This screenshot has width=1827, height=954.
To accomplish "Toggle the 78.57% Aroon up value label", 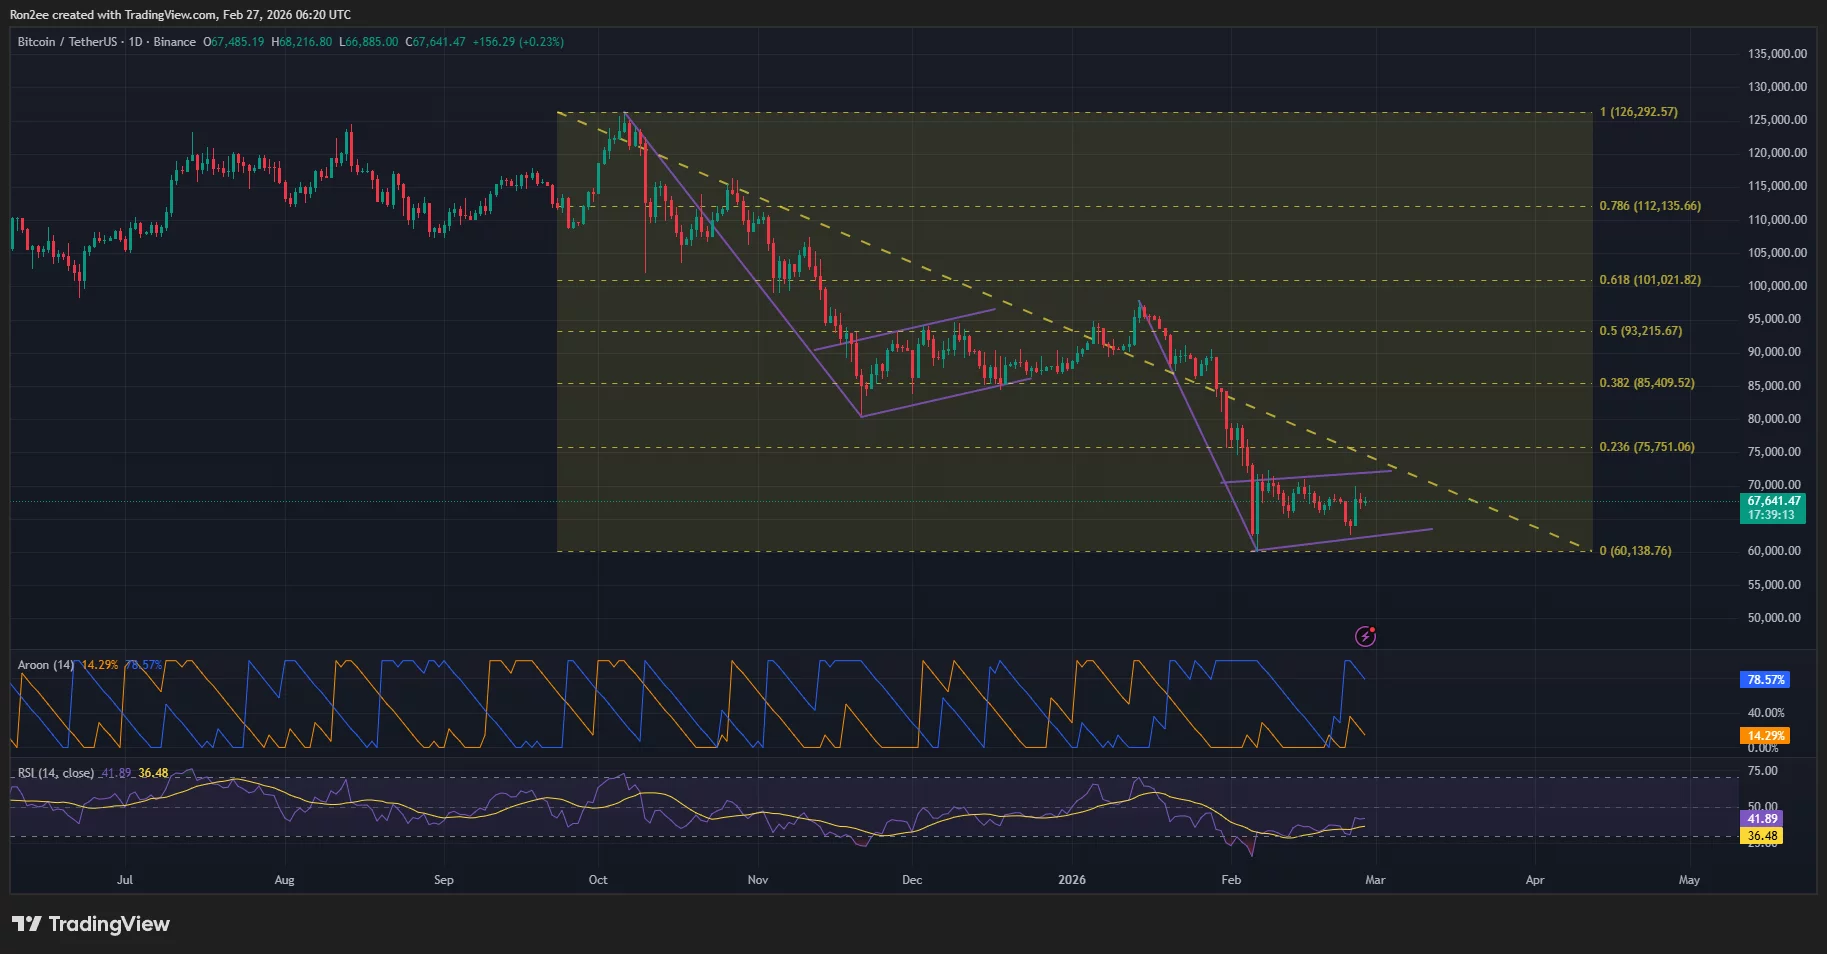I will coord(1765,679).
